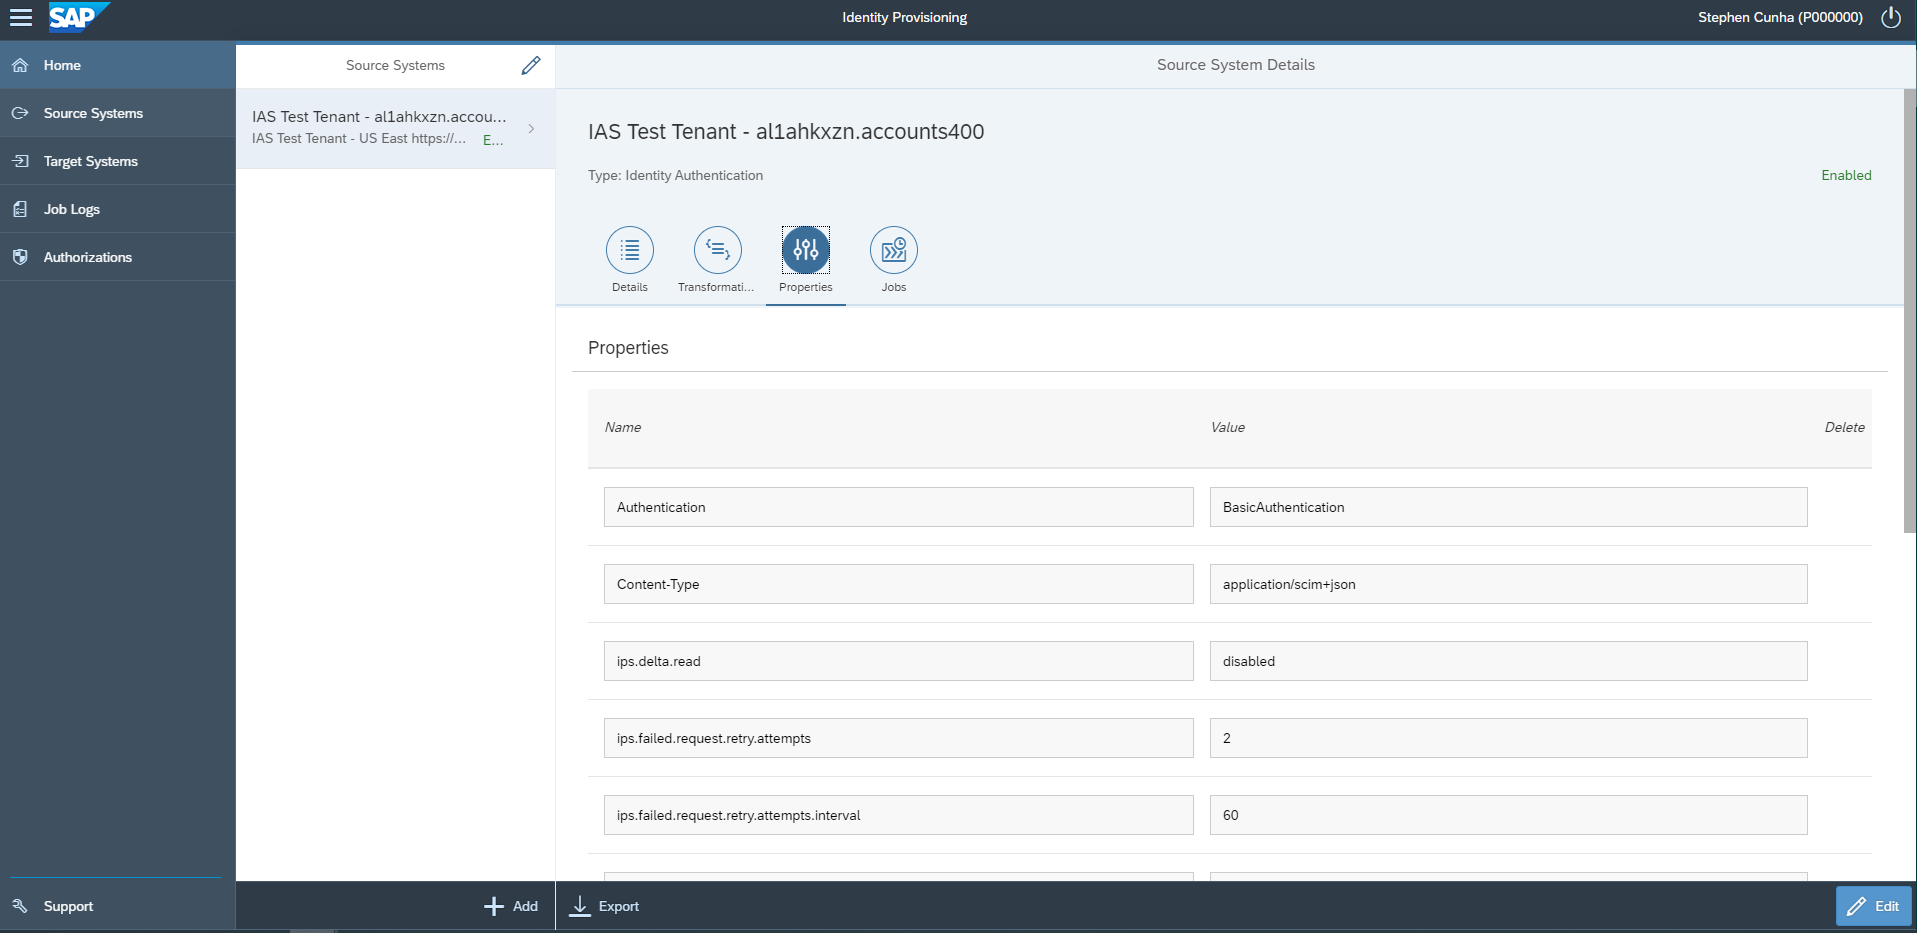Click the Properties section heading
Screen dimensions: 1917x933
(628, 348)
